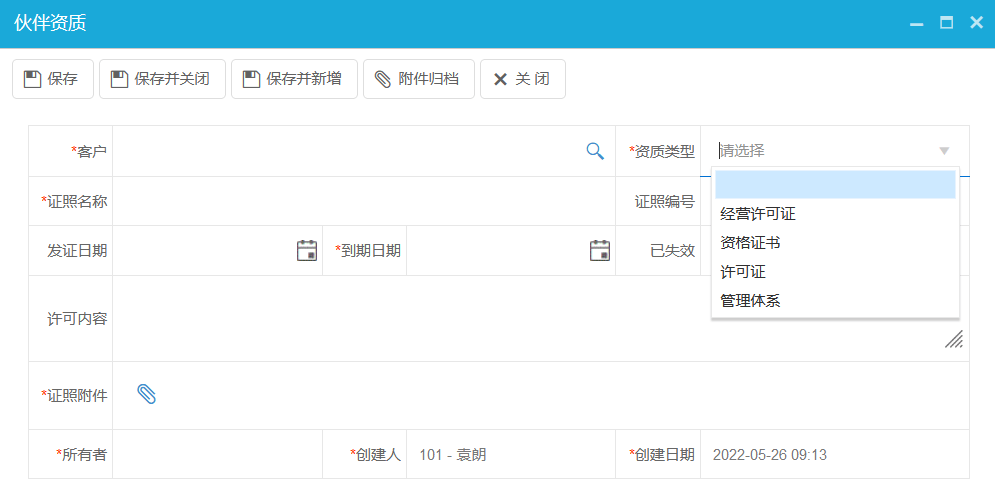
Task: Click Save and Close (保存并关闭)
Action: point(161,79)
